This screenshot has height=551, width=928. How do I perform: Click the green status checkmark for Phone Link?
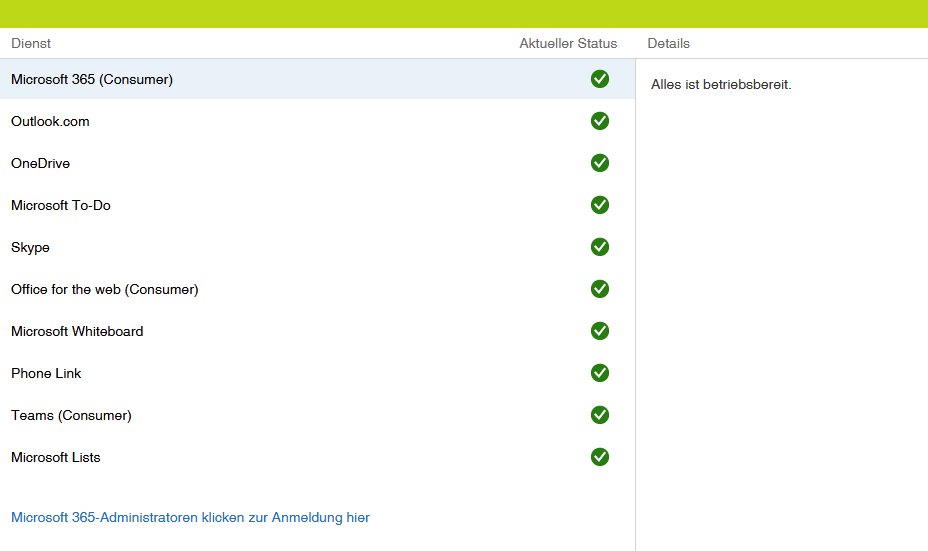(x=600, y=373)
